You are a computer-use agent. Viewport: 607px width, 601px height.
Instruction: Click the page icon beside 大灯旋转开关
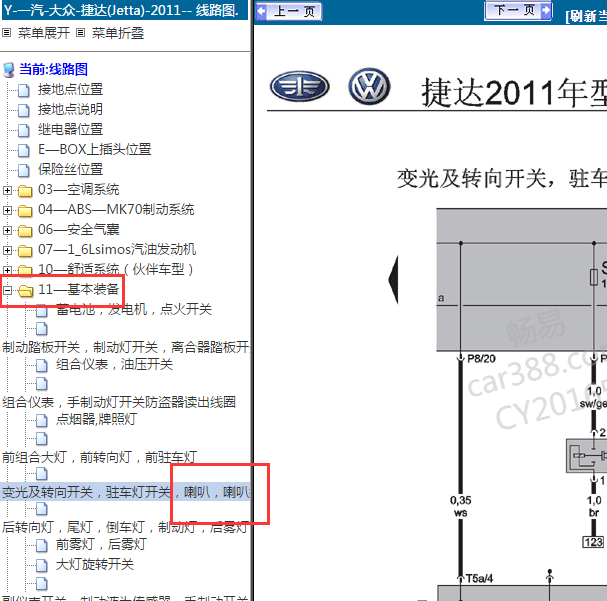(41, 565)
